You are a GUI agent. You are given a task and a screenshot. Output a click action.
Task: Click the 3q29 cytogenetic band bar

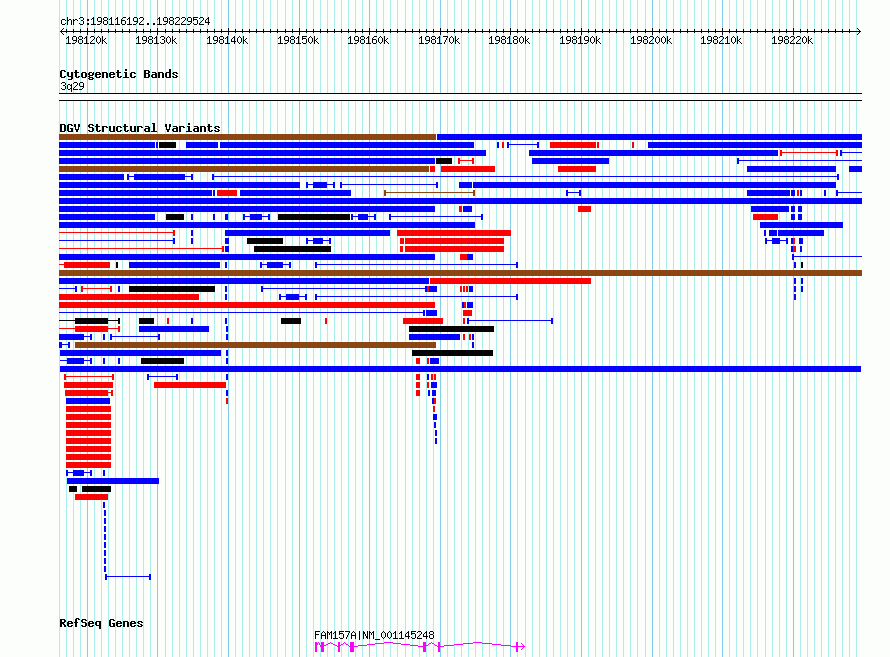coord(460,97)
